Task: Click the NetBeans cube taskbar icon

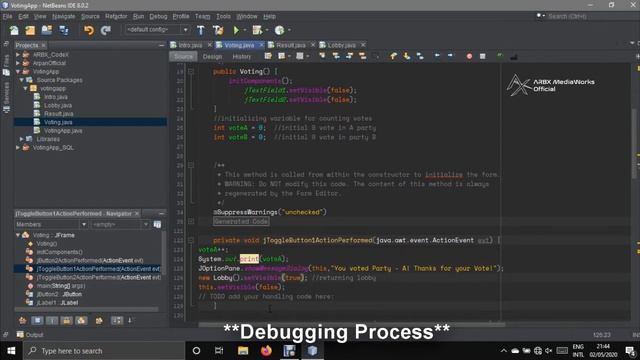Action: pyautogui.click(x=312, y=351)
